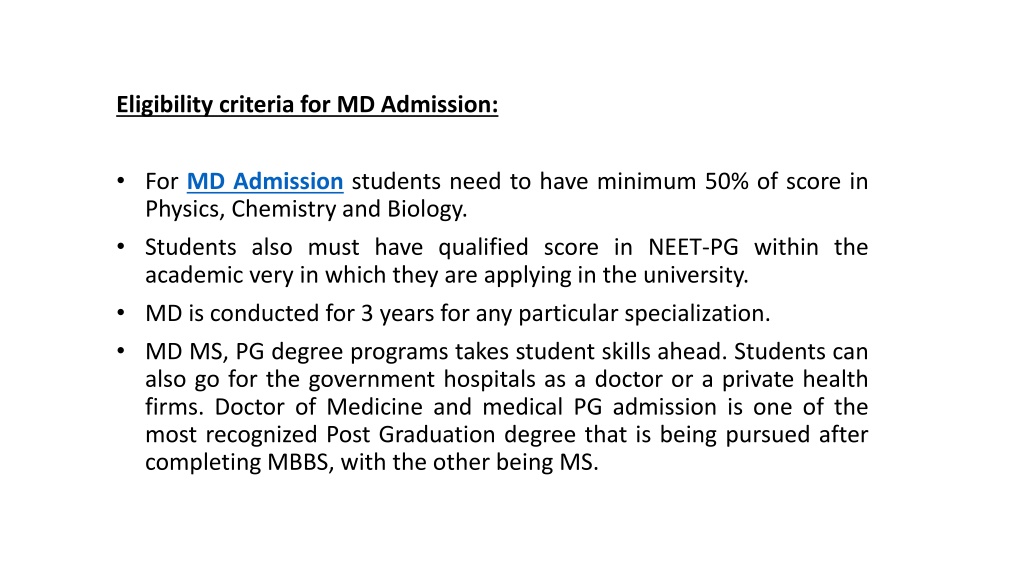Click the bullet marker before 'Students also must'

121,246
